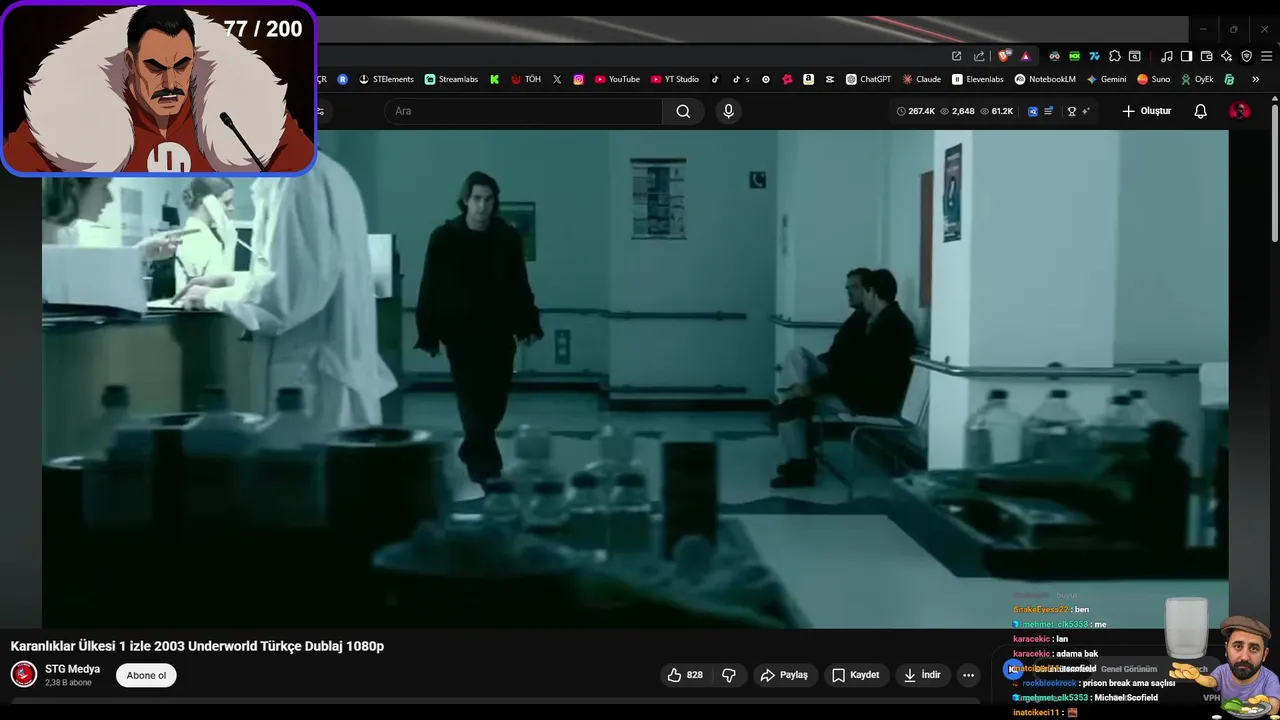Viewport: 1280px width, 720px height.
Task: Open the browser hamburger menu
Action: click(x=1266, y=56)
